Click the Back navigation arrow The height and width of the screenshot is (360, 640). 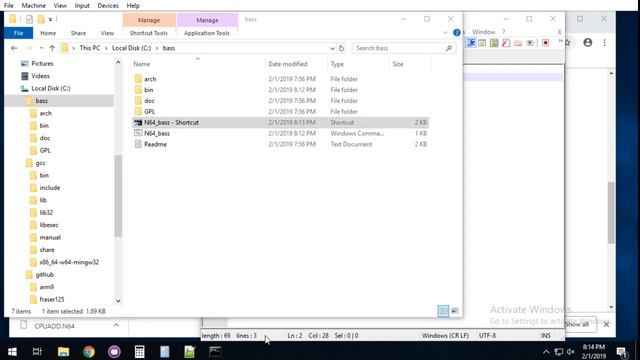pyautogui.click(x=14, y=48)
